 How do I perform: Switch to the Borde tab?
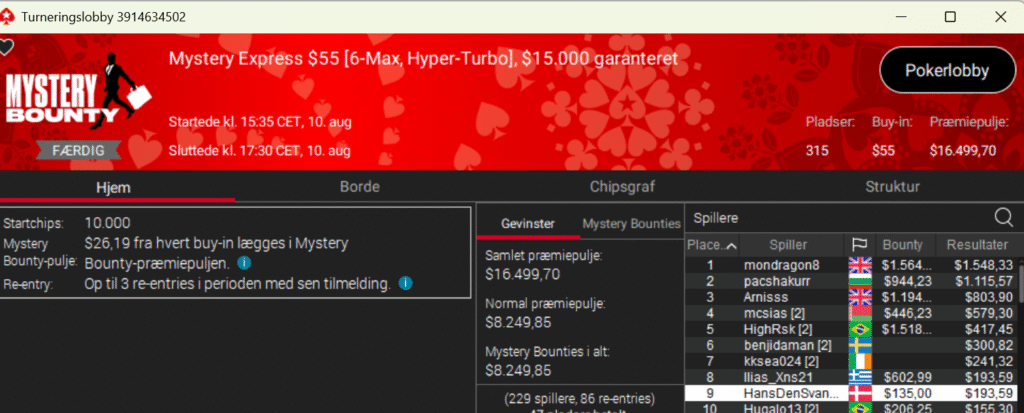(360, 187)
